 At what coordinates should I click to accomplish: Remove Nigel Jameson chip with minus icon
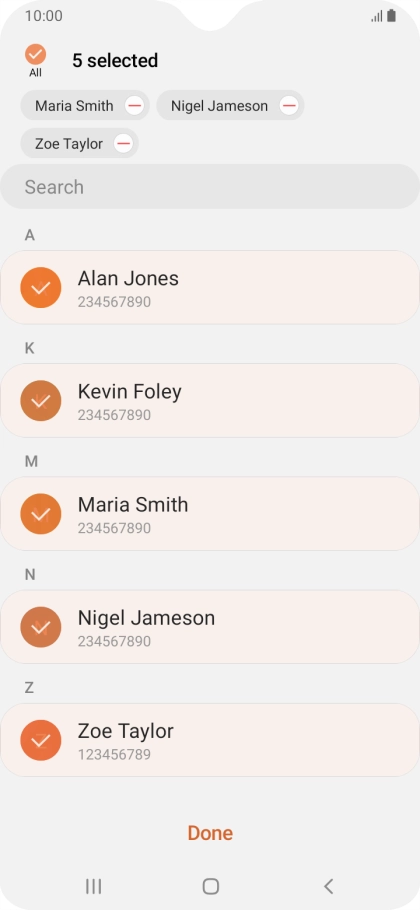(x=289, y=106)
